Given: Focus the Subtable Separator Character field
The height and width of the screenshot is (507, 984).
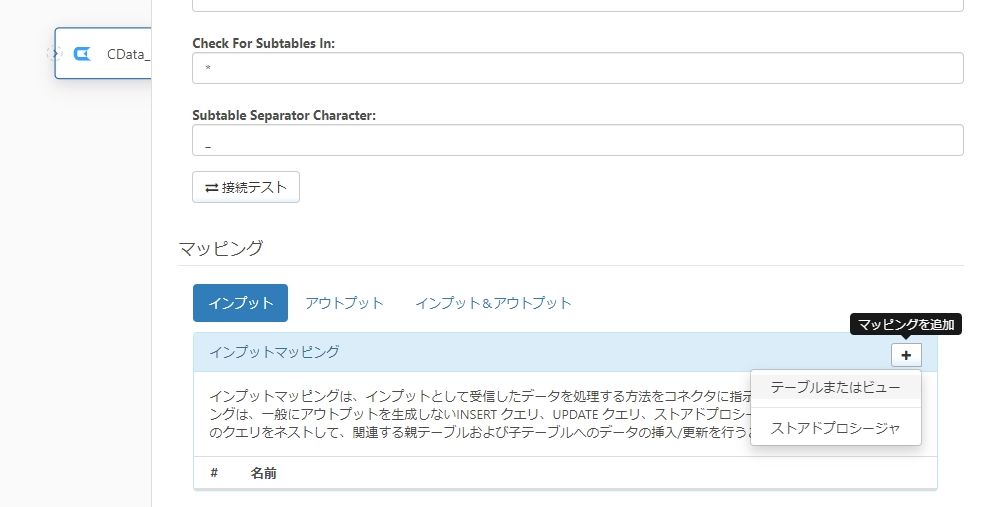Looking at the screenshot, I should [x=577, y=140].
